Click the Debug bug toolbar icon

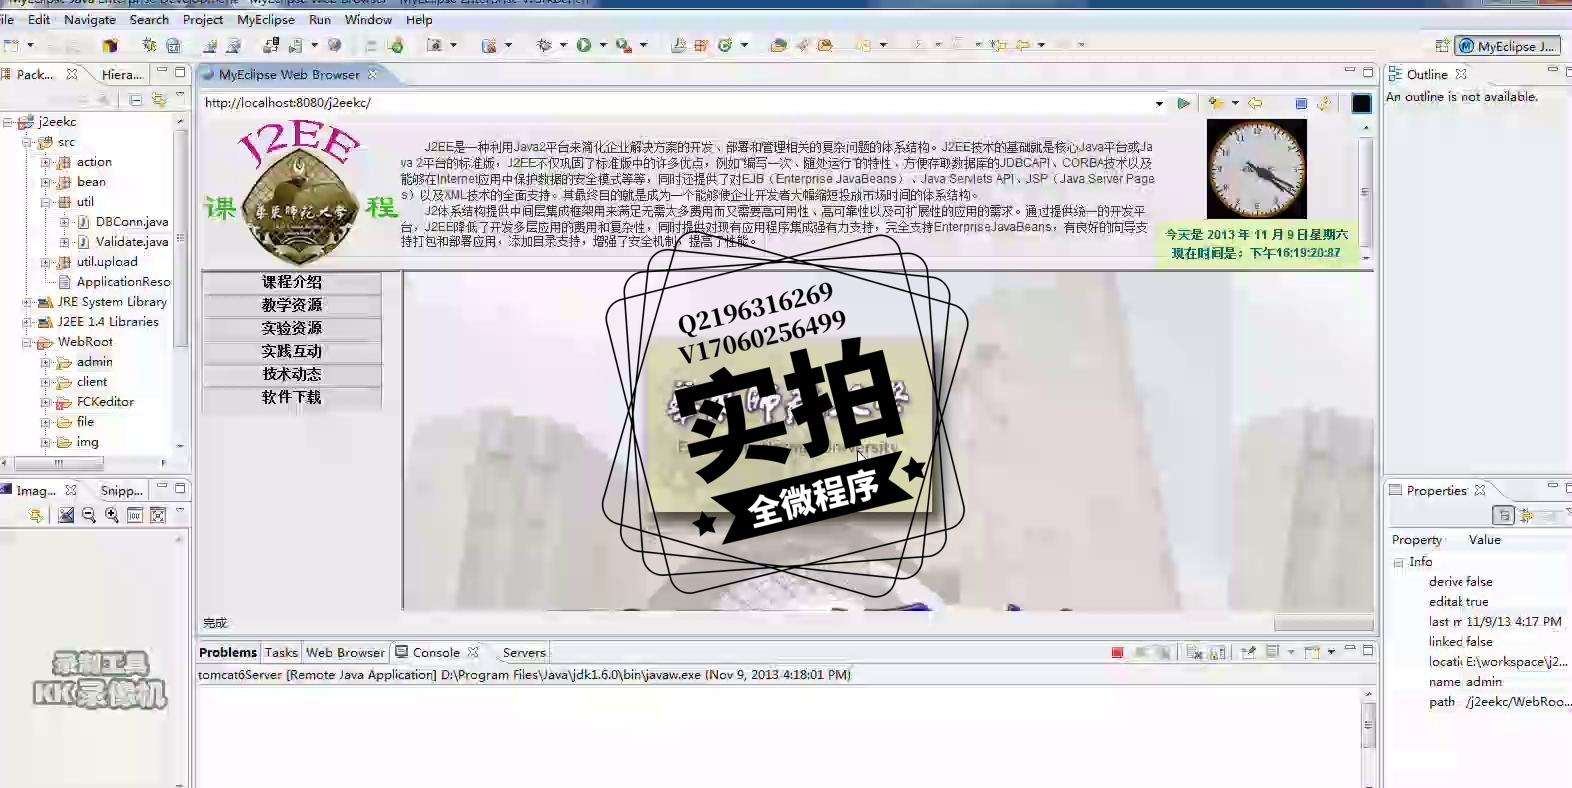pos(545,45)
